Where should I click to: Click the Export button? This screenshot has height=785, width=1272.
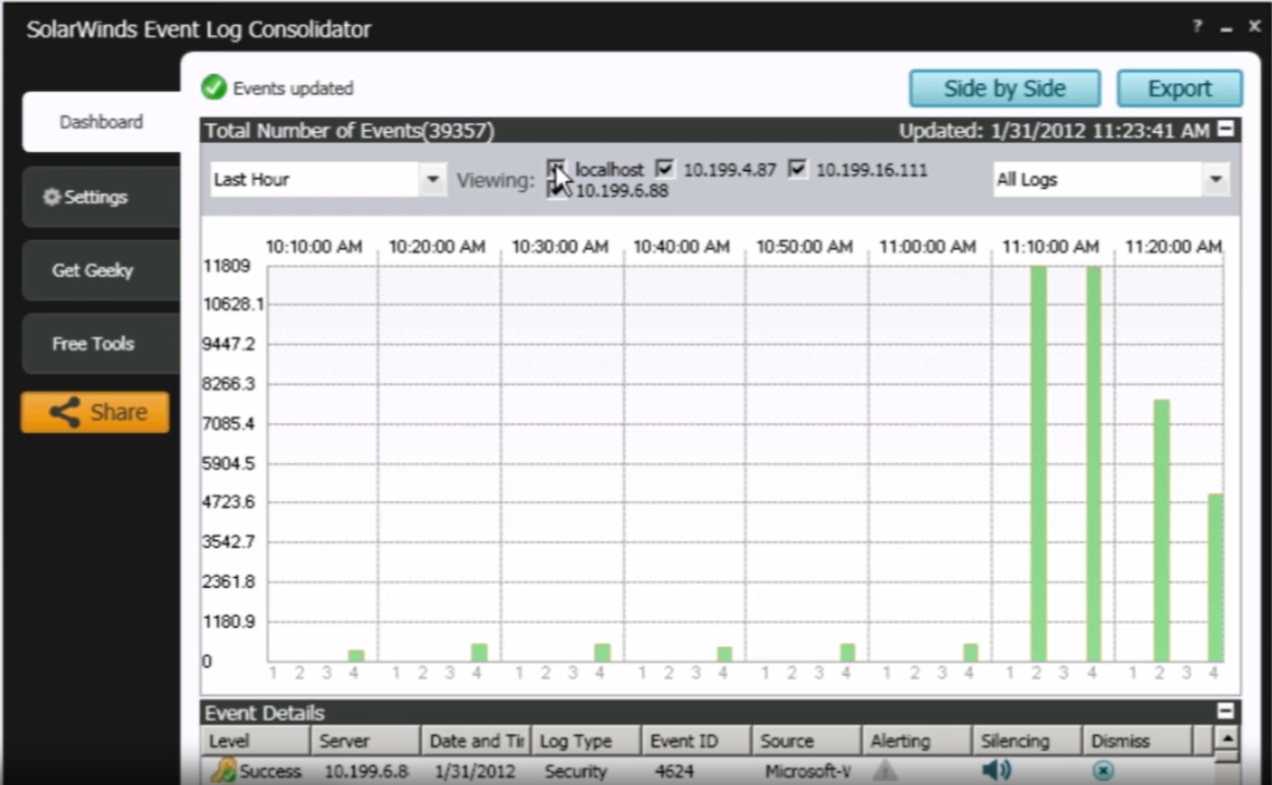tap(1180, 88)
